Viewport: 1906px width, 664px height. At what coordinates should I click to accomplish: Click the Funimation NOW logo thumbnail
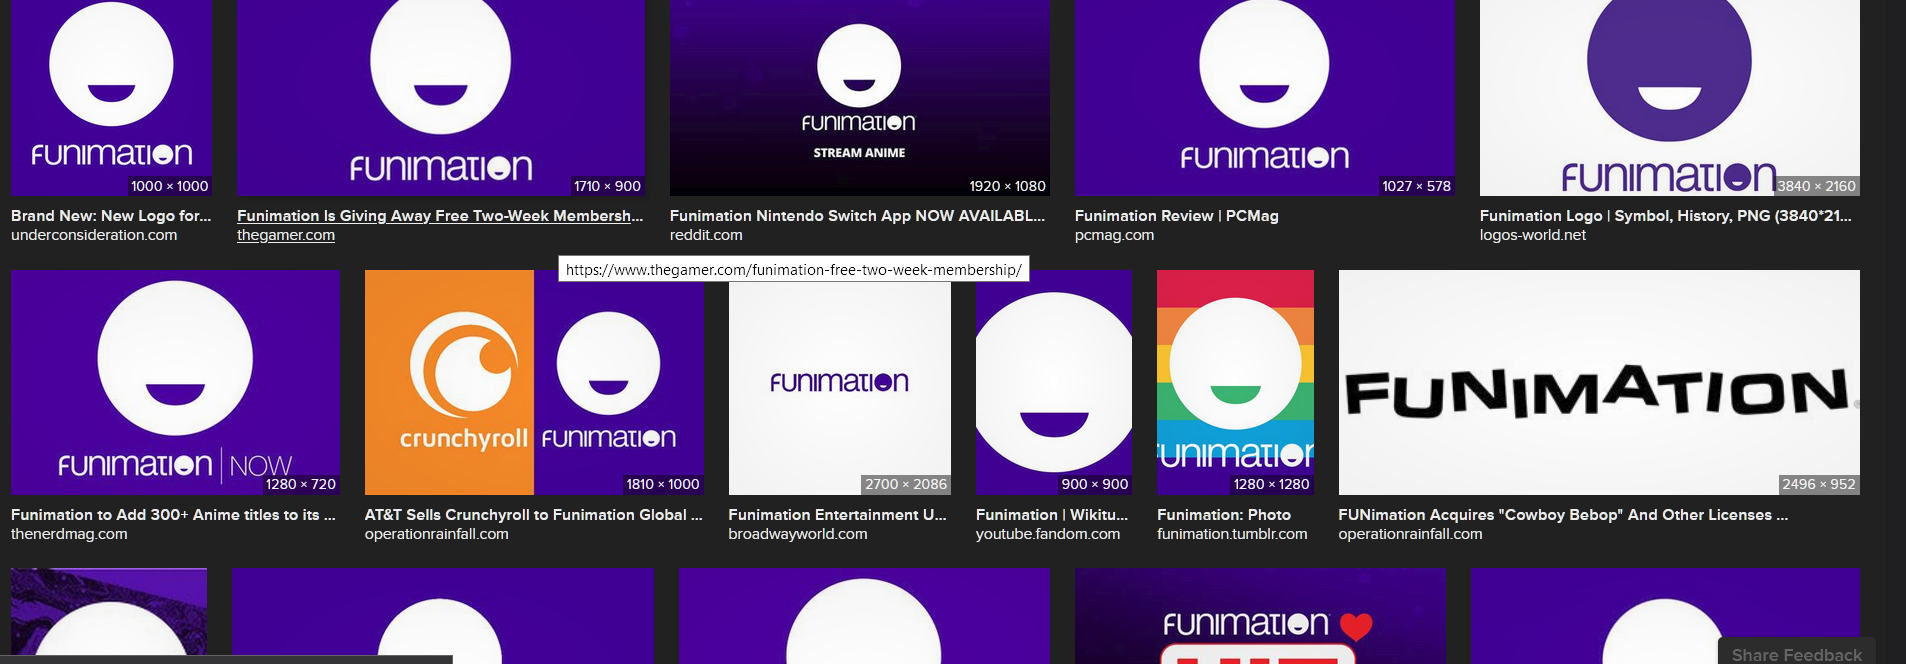coord(175,382)
